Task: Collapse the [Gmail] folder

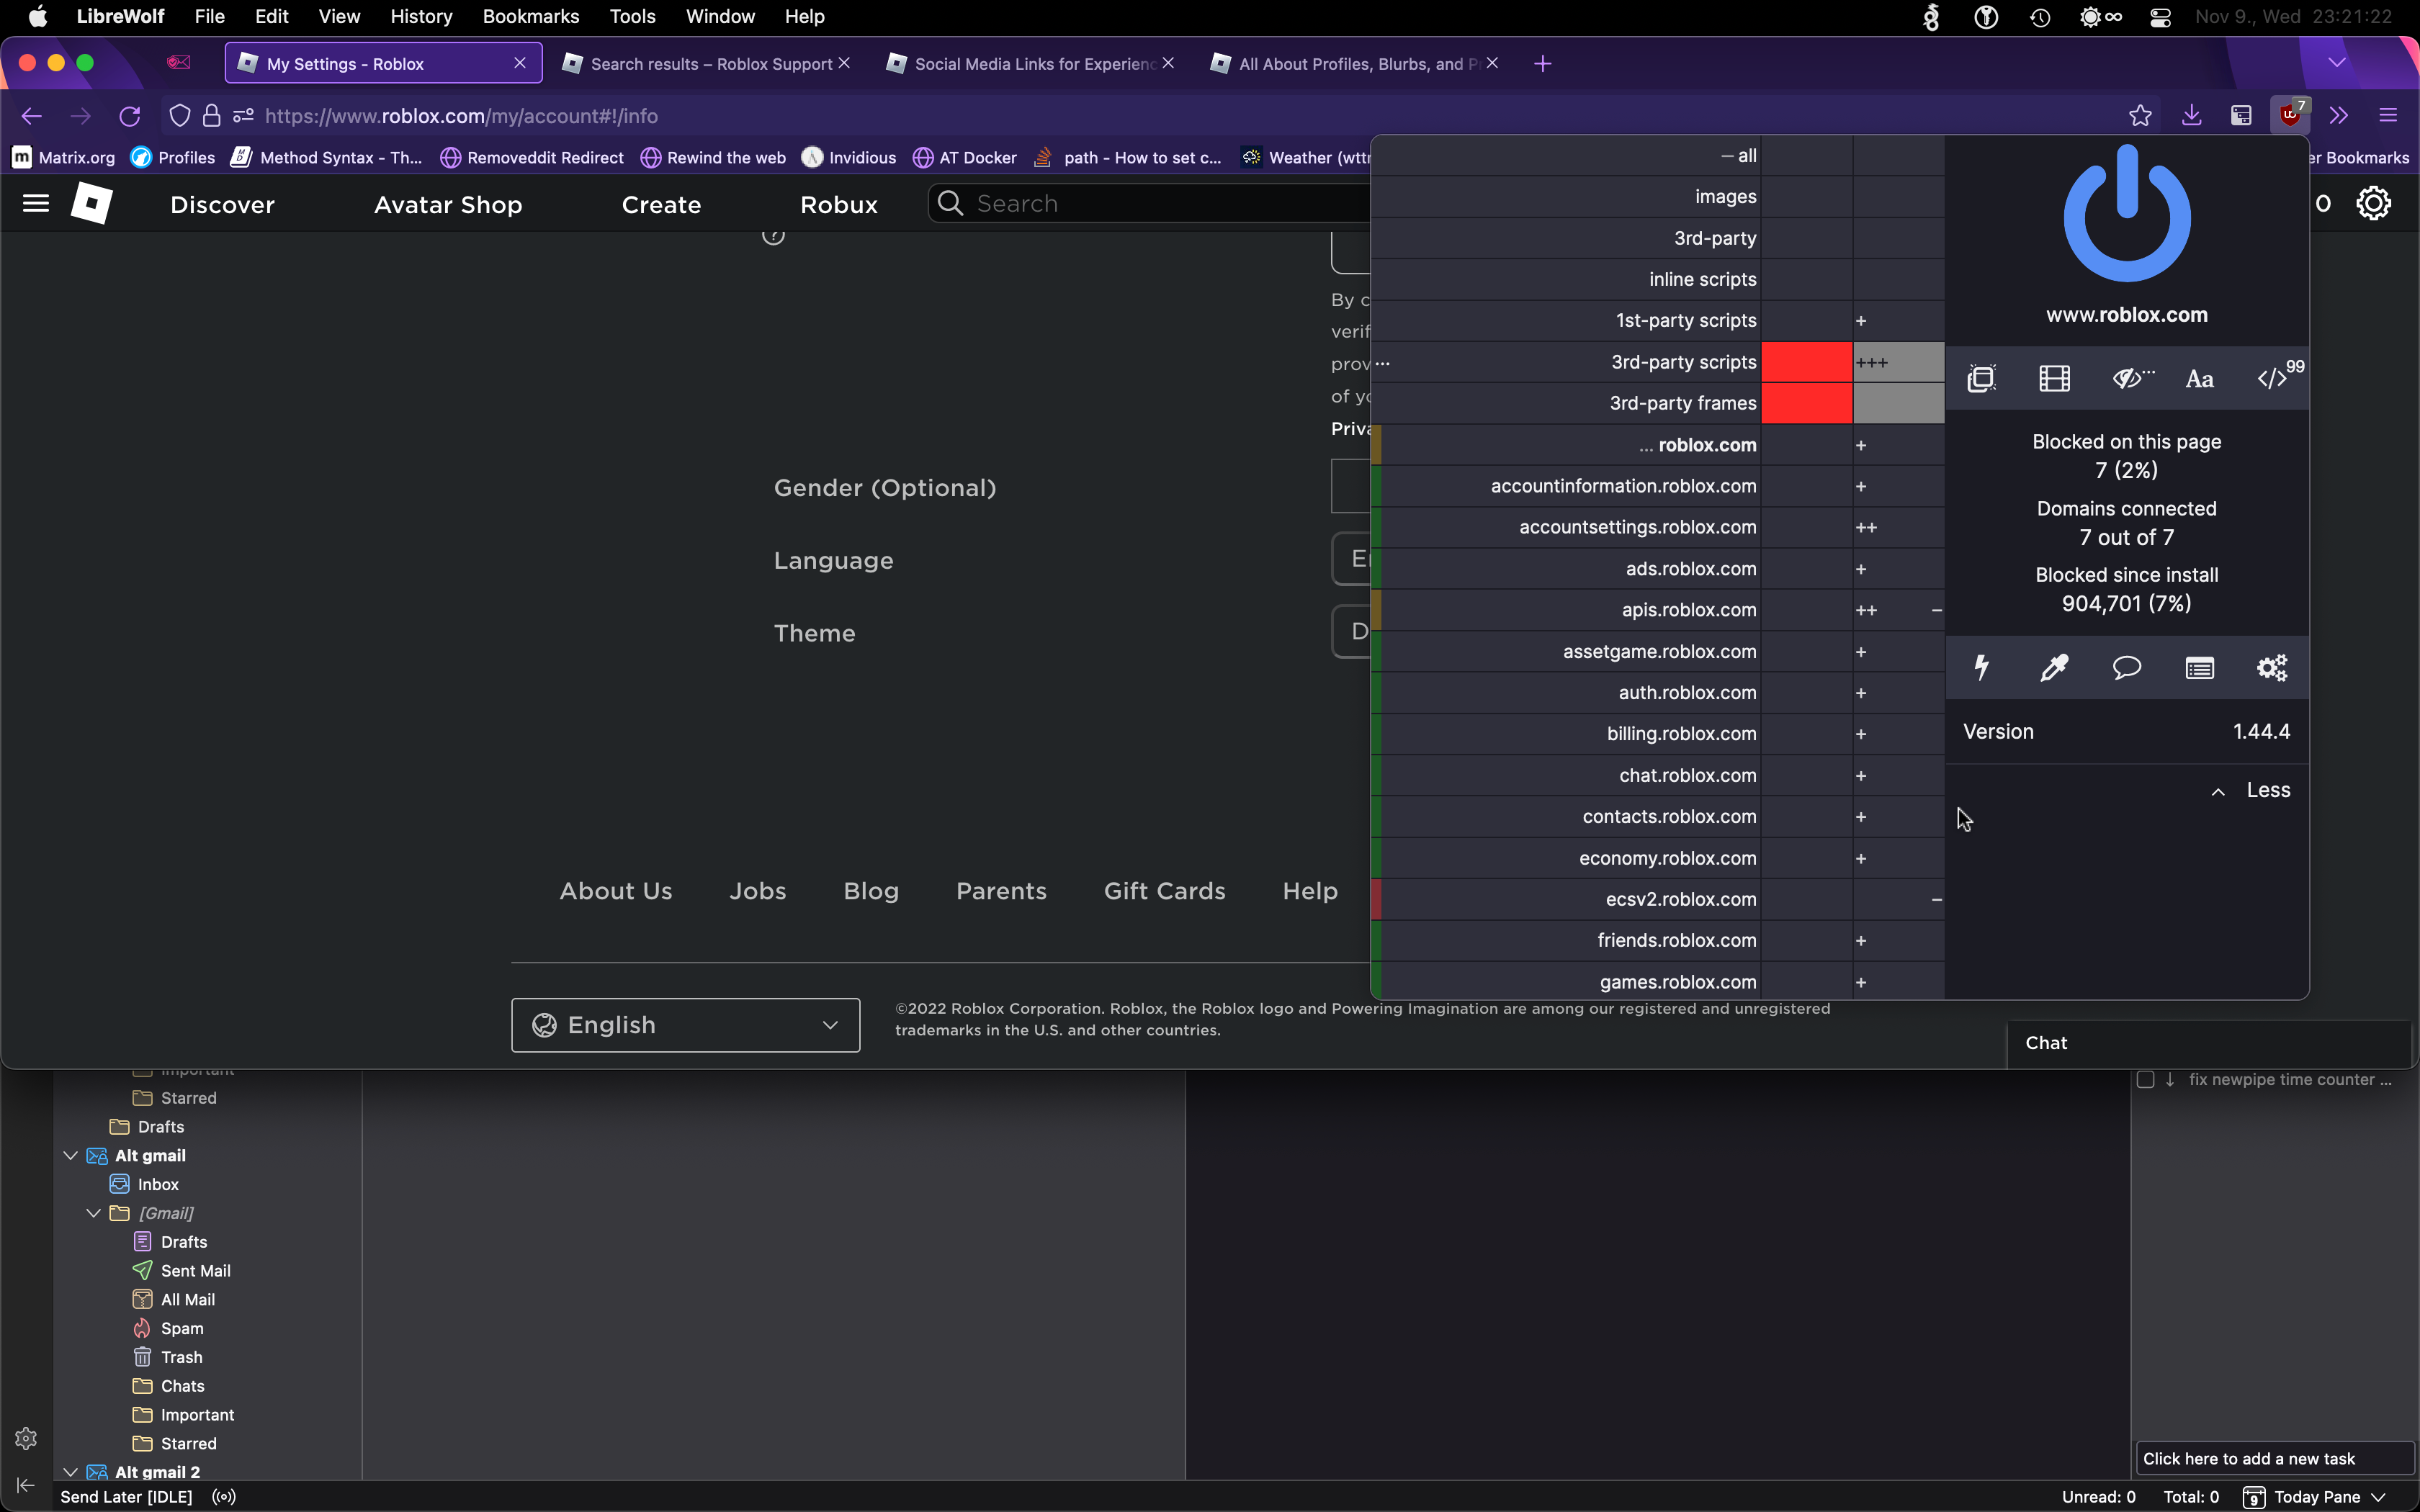Action: tap(93, 1213)
